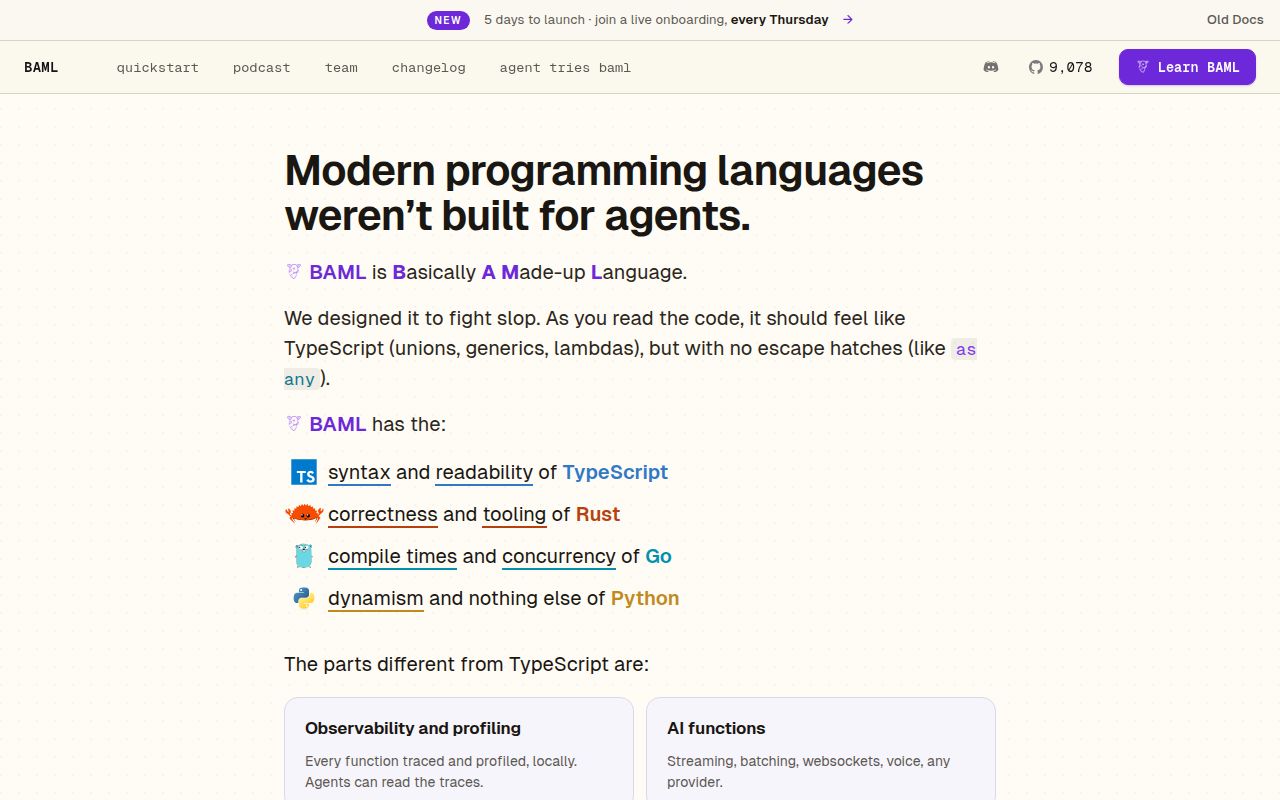Click the BAML mascot icon before 'has the:'
Viewport: 1280px width, 800px height.
click(x=294, y=423)
